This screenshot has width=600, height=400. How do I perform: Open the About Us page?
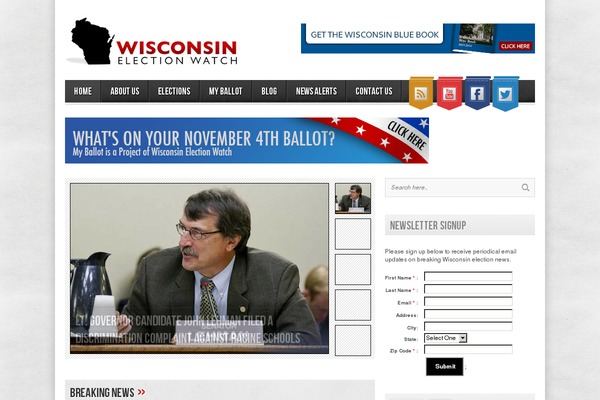click(x=125, y=91)
